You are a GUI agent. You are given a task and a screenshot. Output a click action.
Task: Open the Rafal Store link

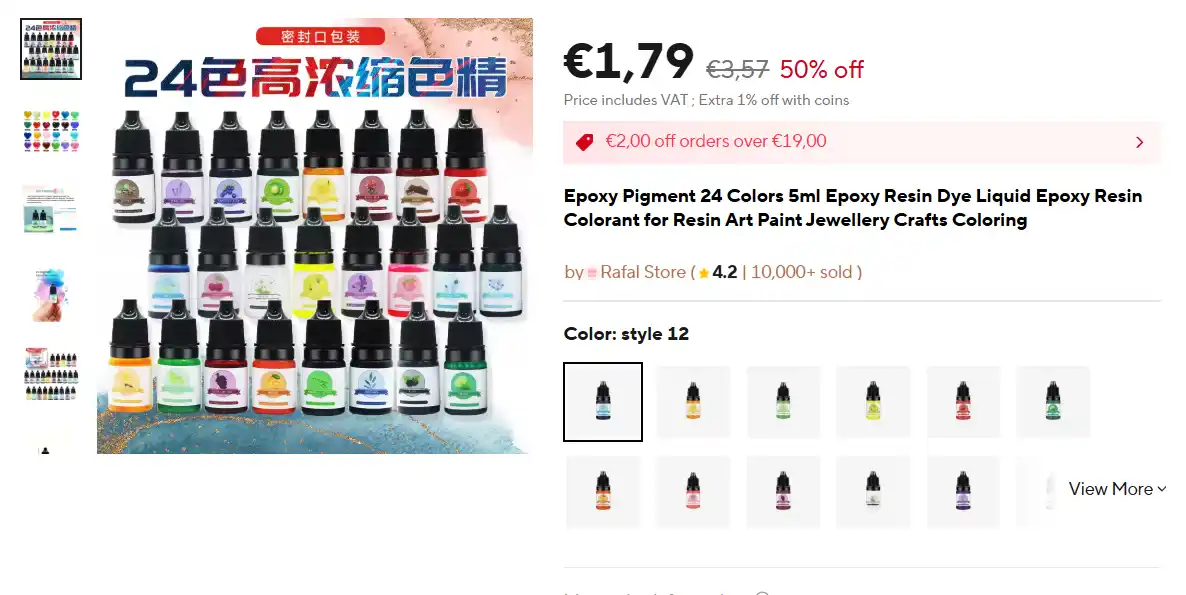643,272
